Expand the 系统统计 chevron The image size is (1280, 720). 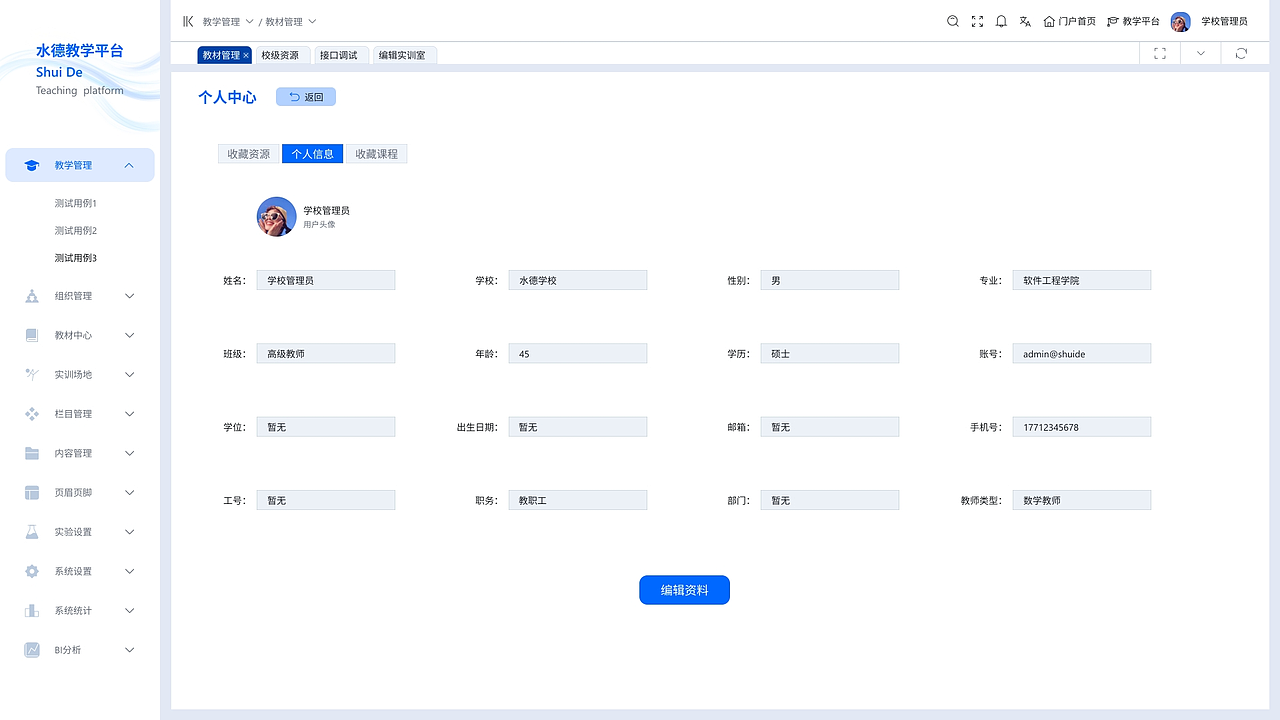point(129,610)
